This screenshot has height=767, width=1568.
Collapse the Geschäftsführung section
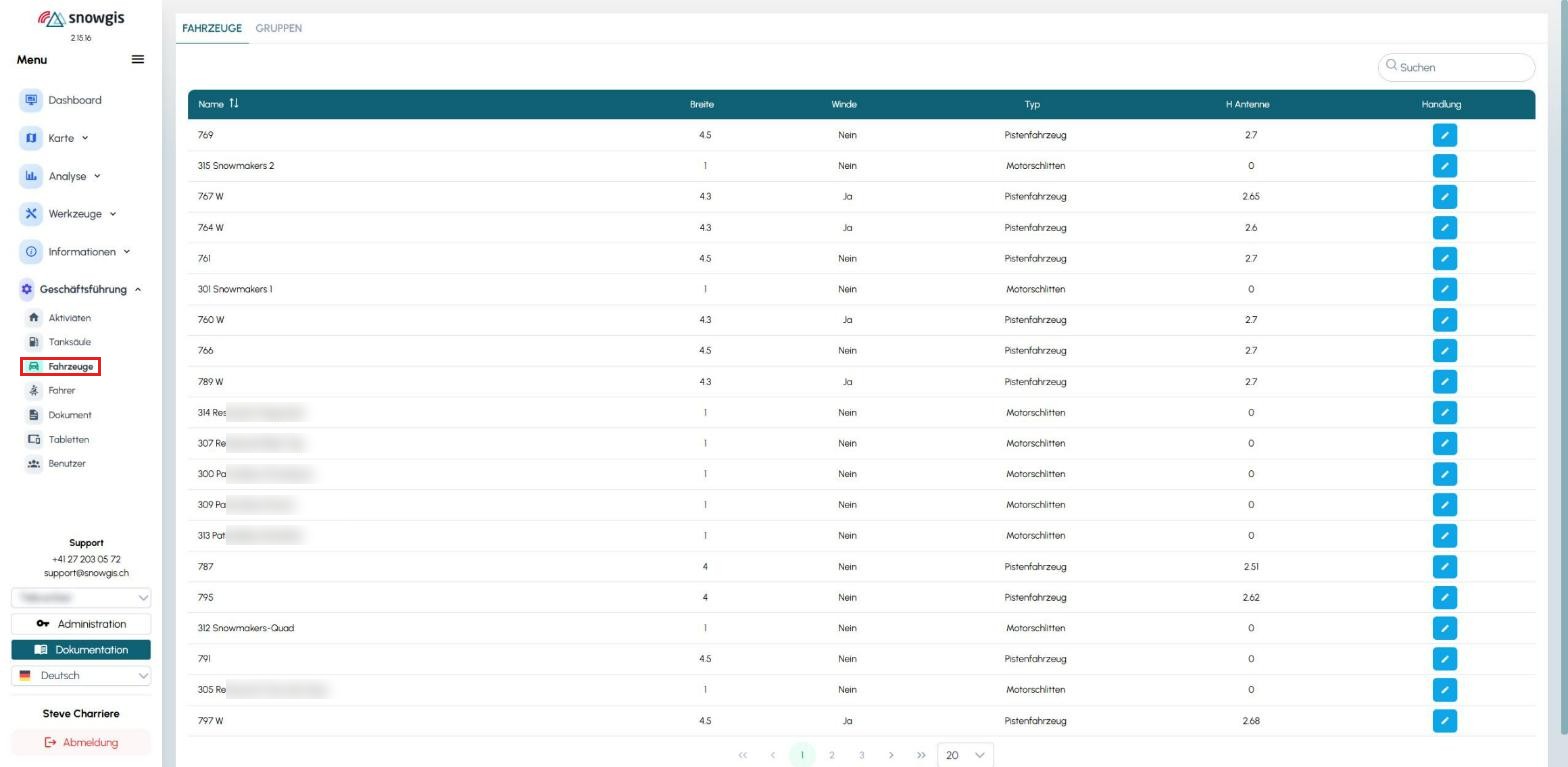pos(81,290)
